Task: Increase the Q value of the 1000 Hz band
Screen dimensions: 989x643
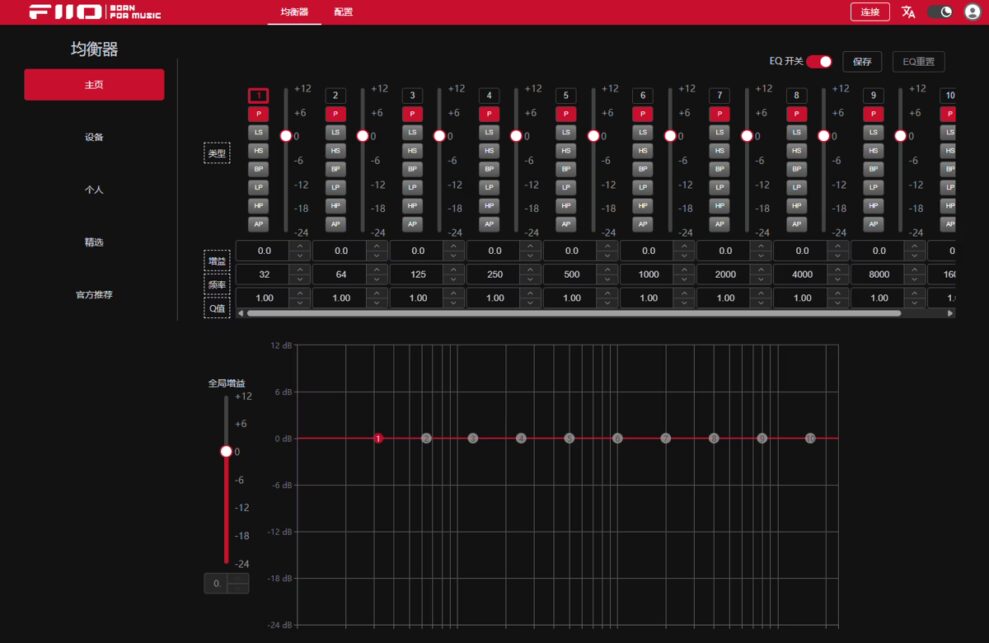Action: tap(684, 293)
